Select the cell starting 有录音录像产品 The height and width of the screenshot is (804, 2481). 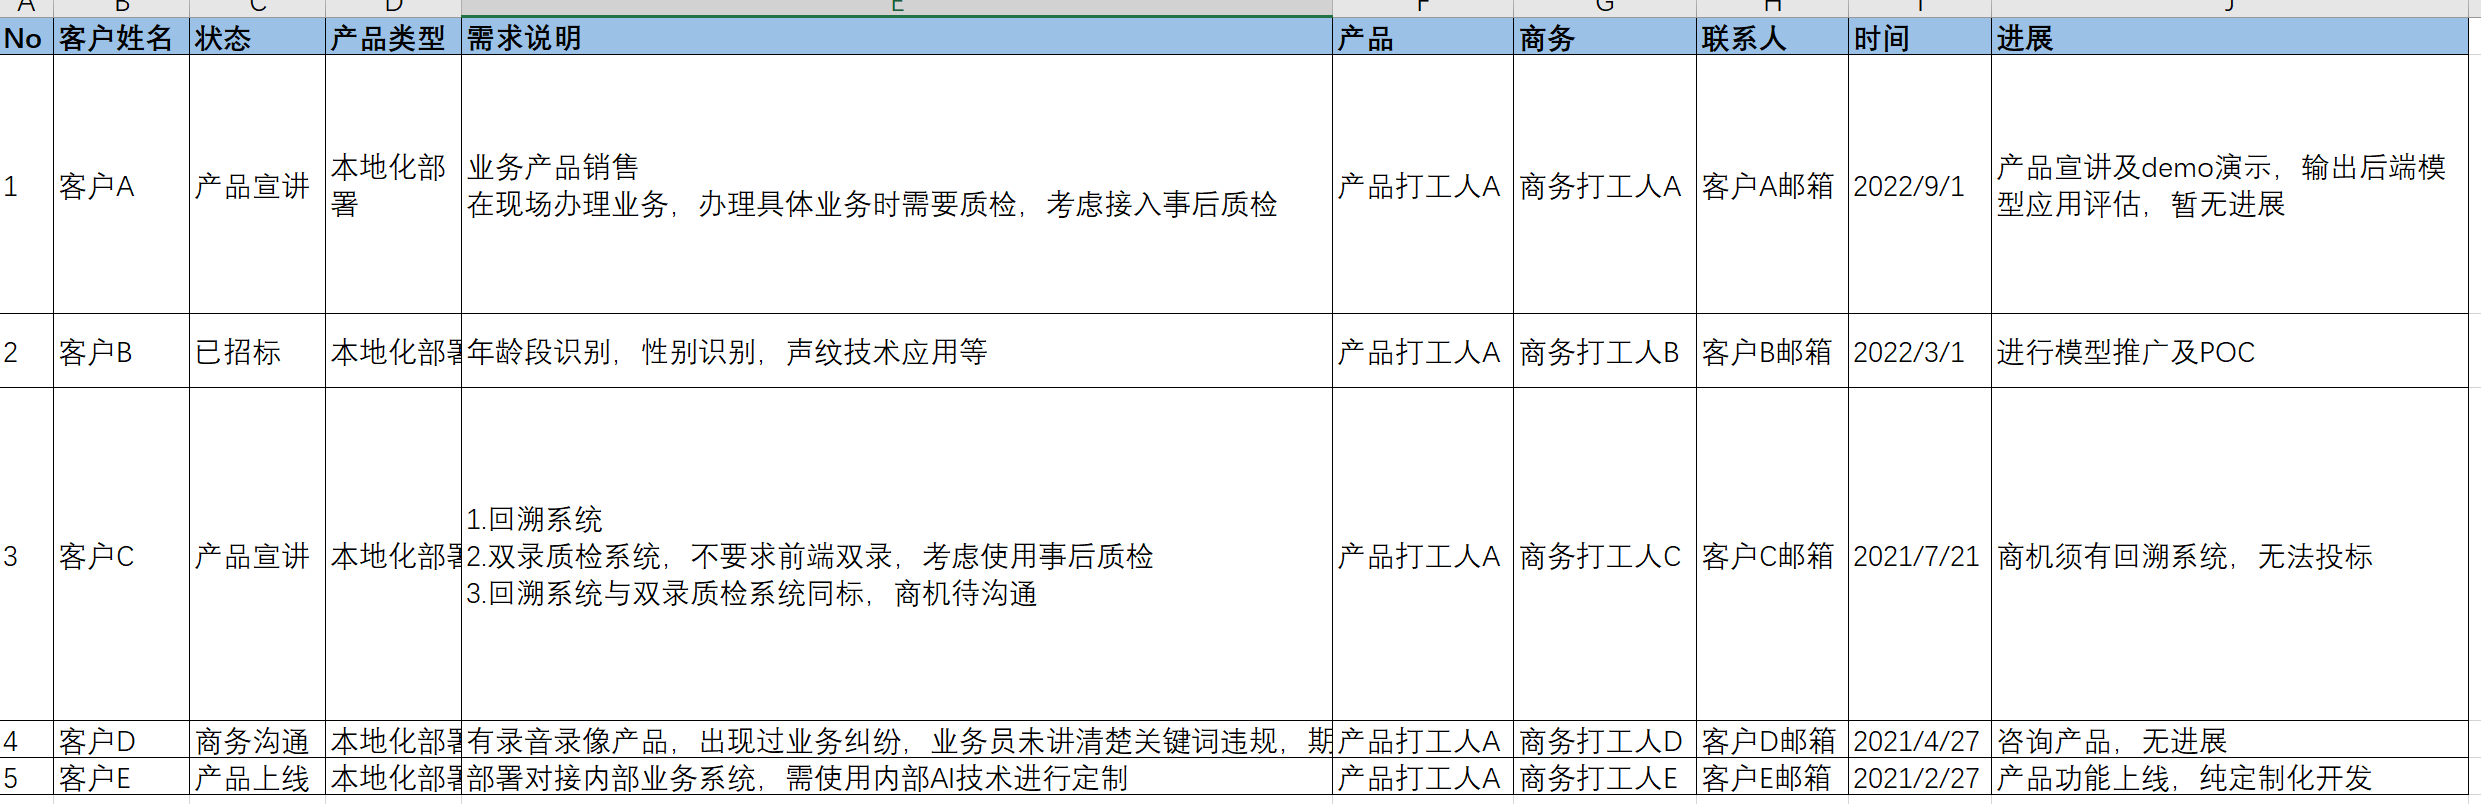tap(897, 740)
